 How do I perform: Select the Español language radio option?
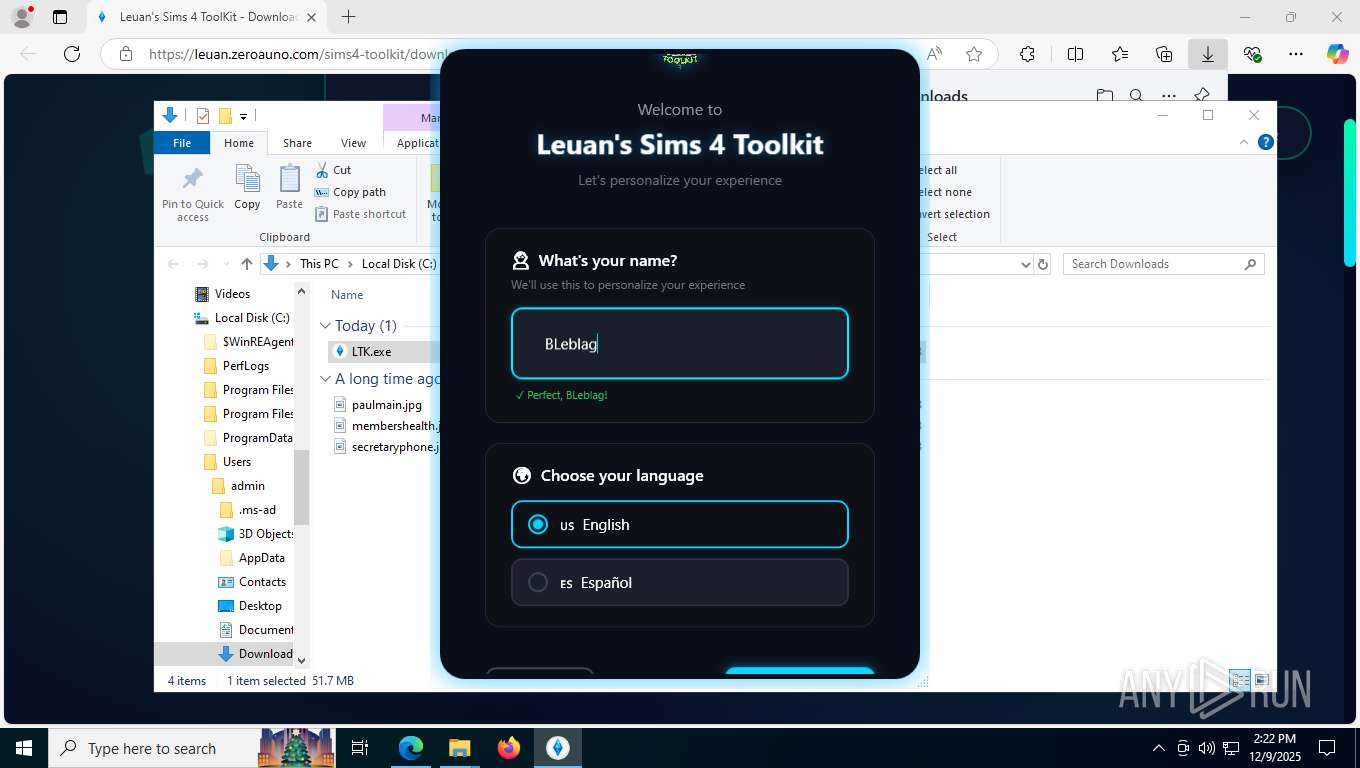[679, 582]
